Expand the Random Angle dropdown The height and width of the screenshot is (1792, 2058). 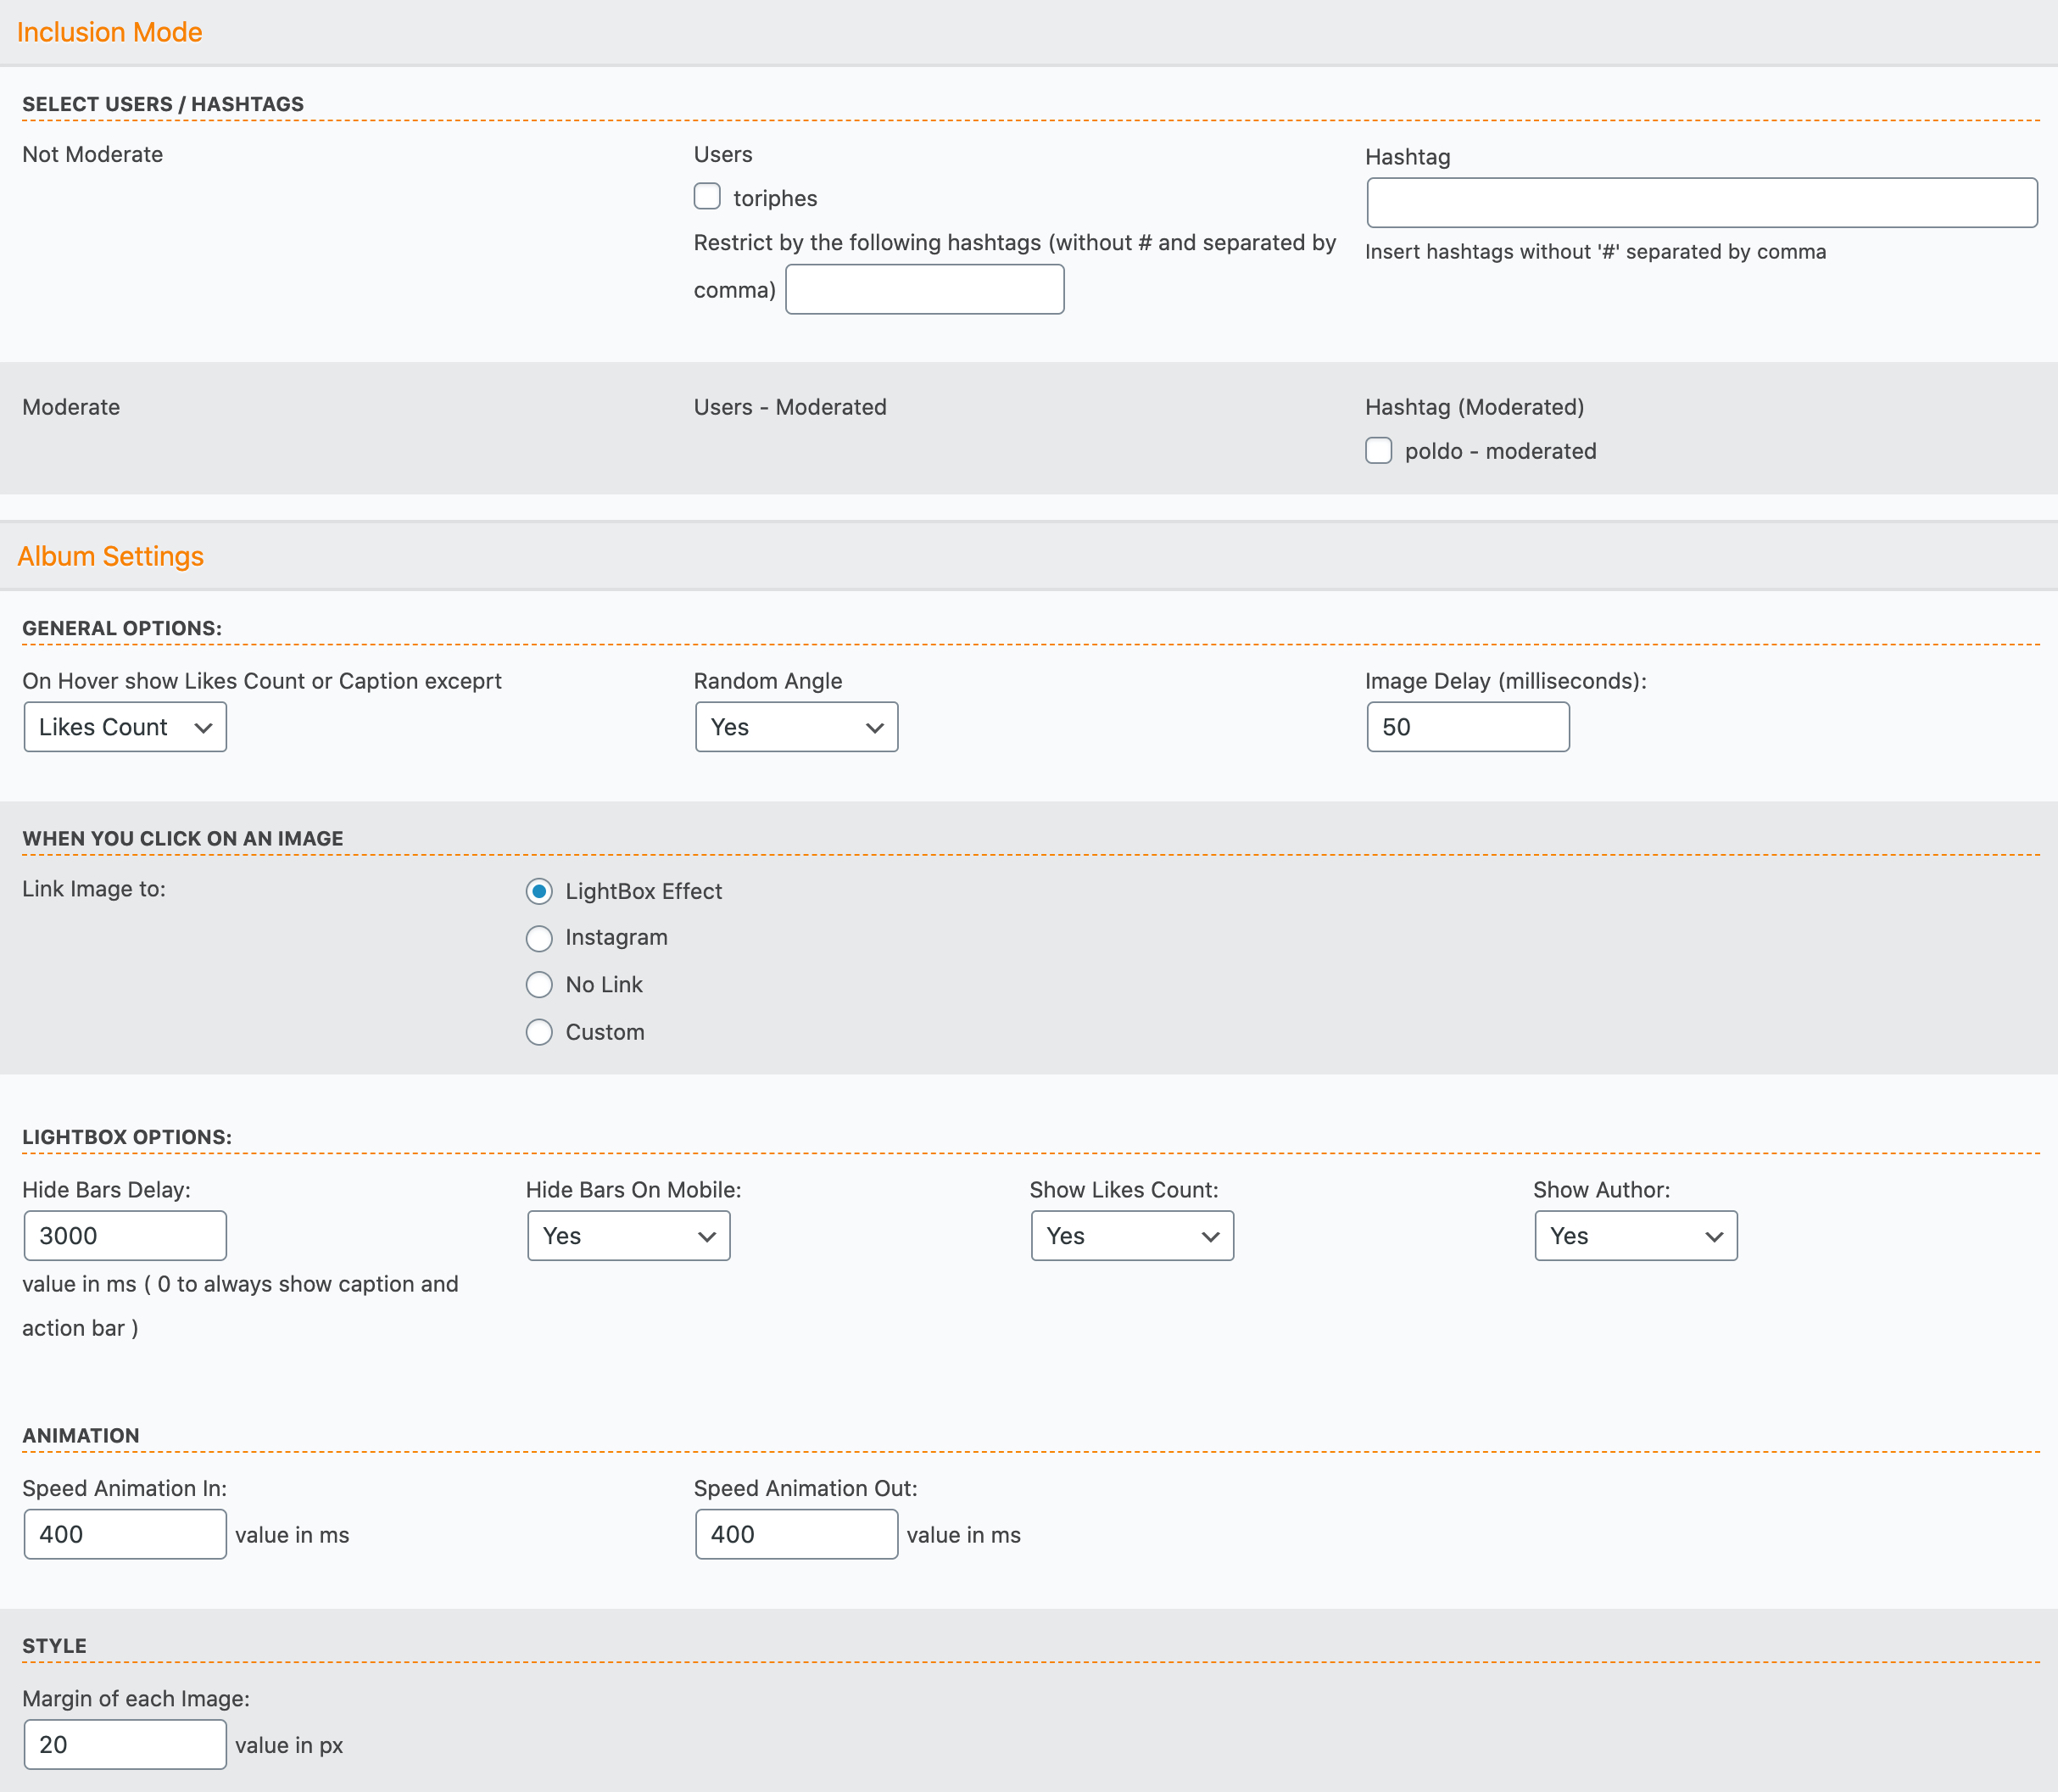(x=796, y=727)
